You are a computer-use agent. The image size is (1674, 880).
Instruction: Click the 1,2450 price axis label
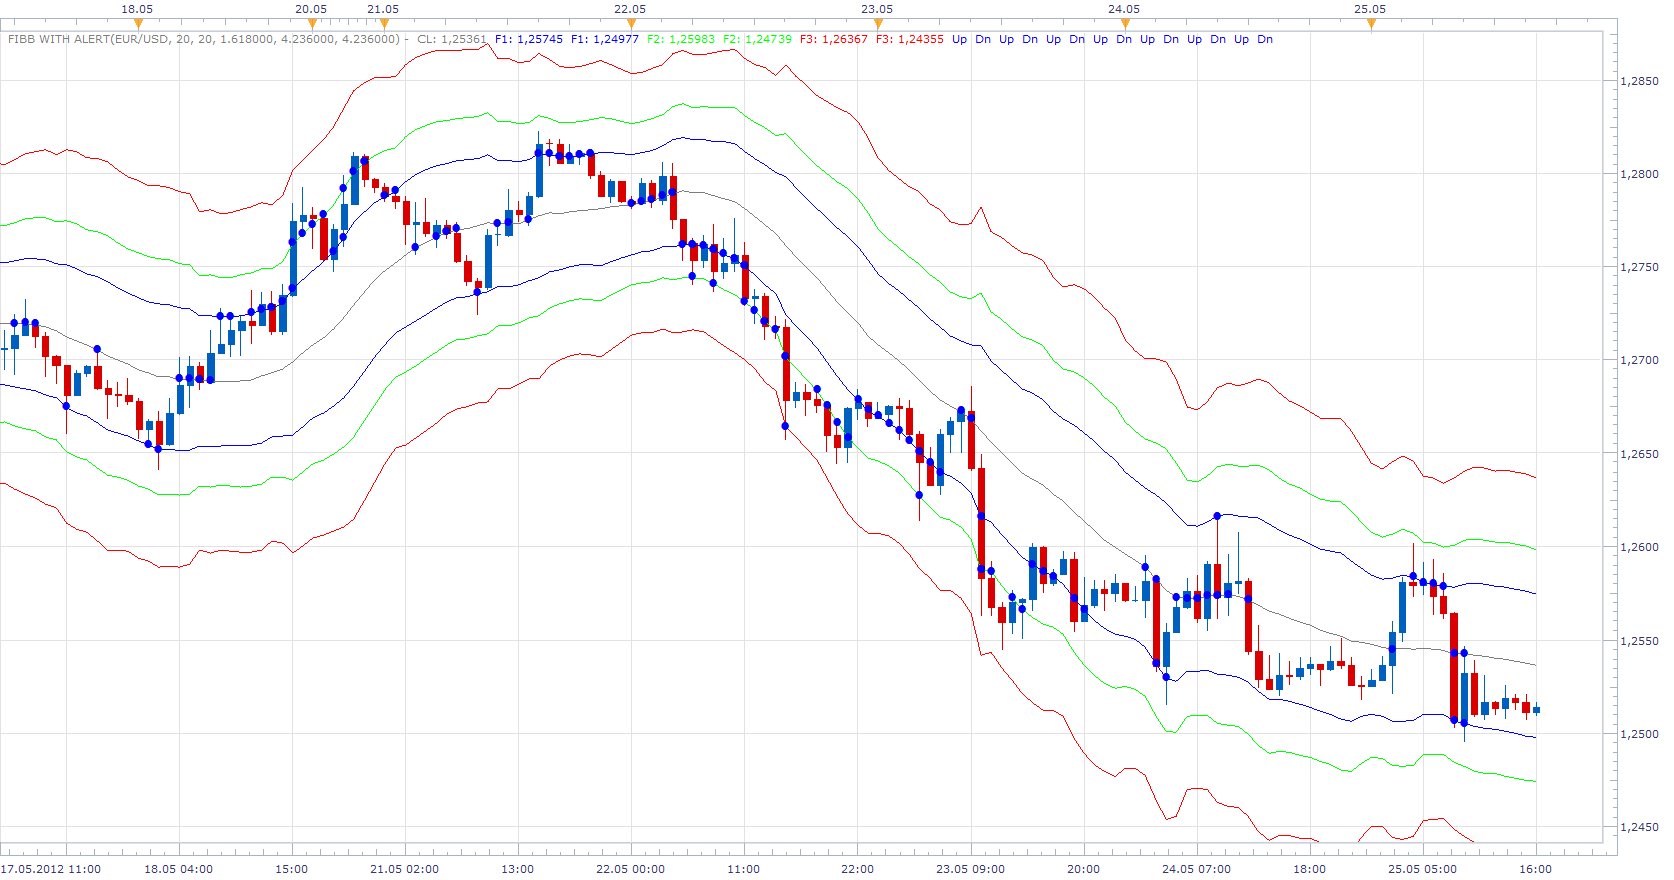pyautogui.click(x=1639, y=827)
